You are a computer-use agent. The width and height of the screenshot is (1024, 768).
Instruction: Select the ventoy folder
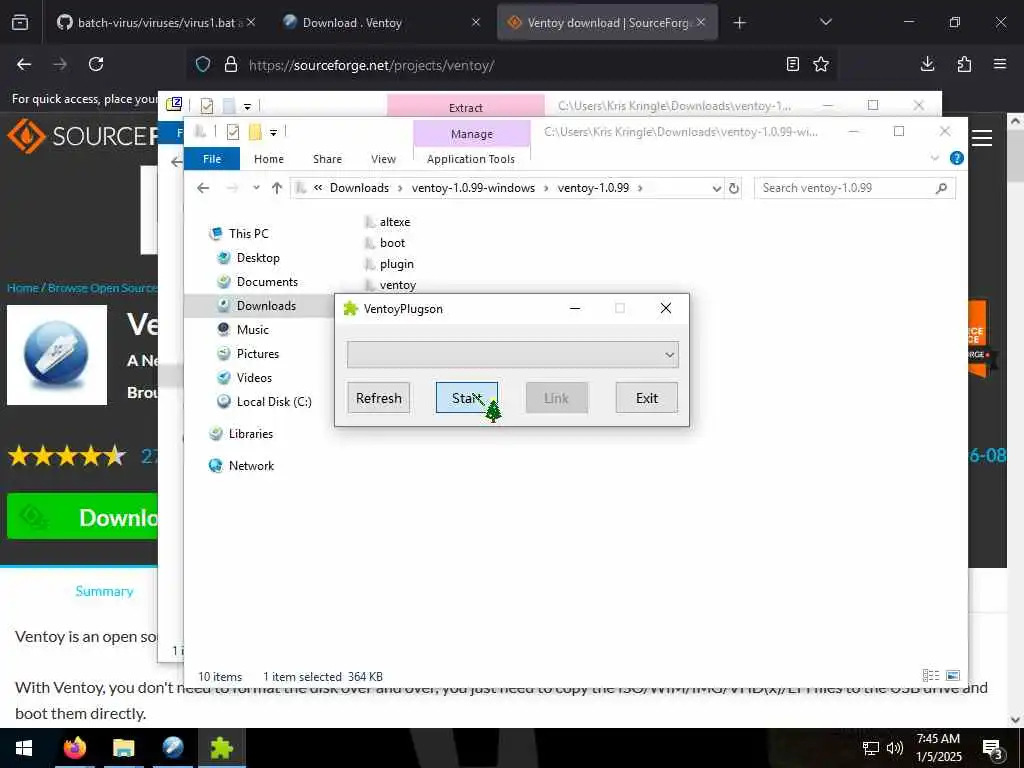(x=397, y=285)
